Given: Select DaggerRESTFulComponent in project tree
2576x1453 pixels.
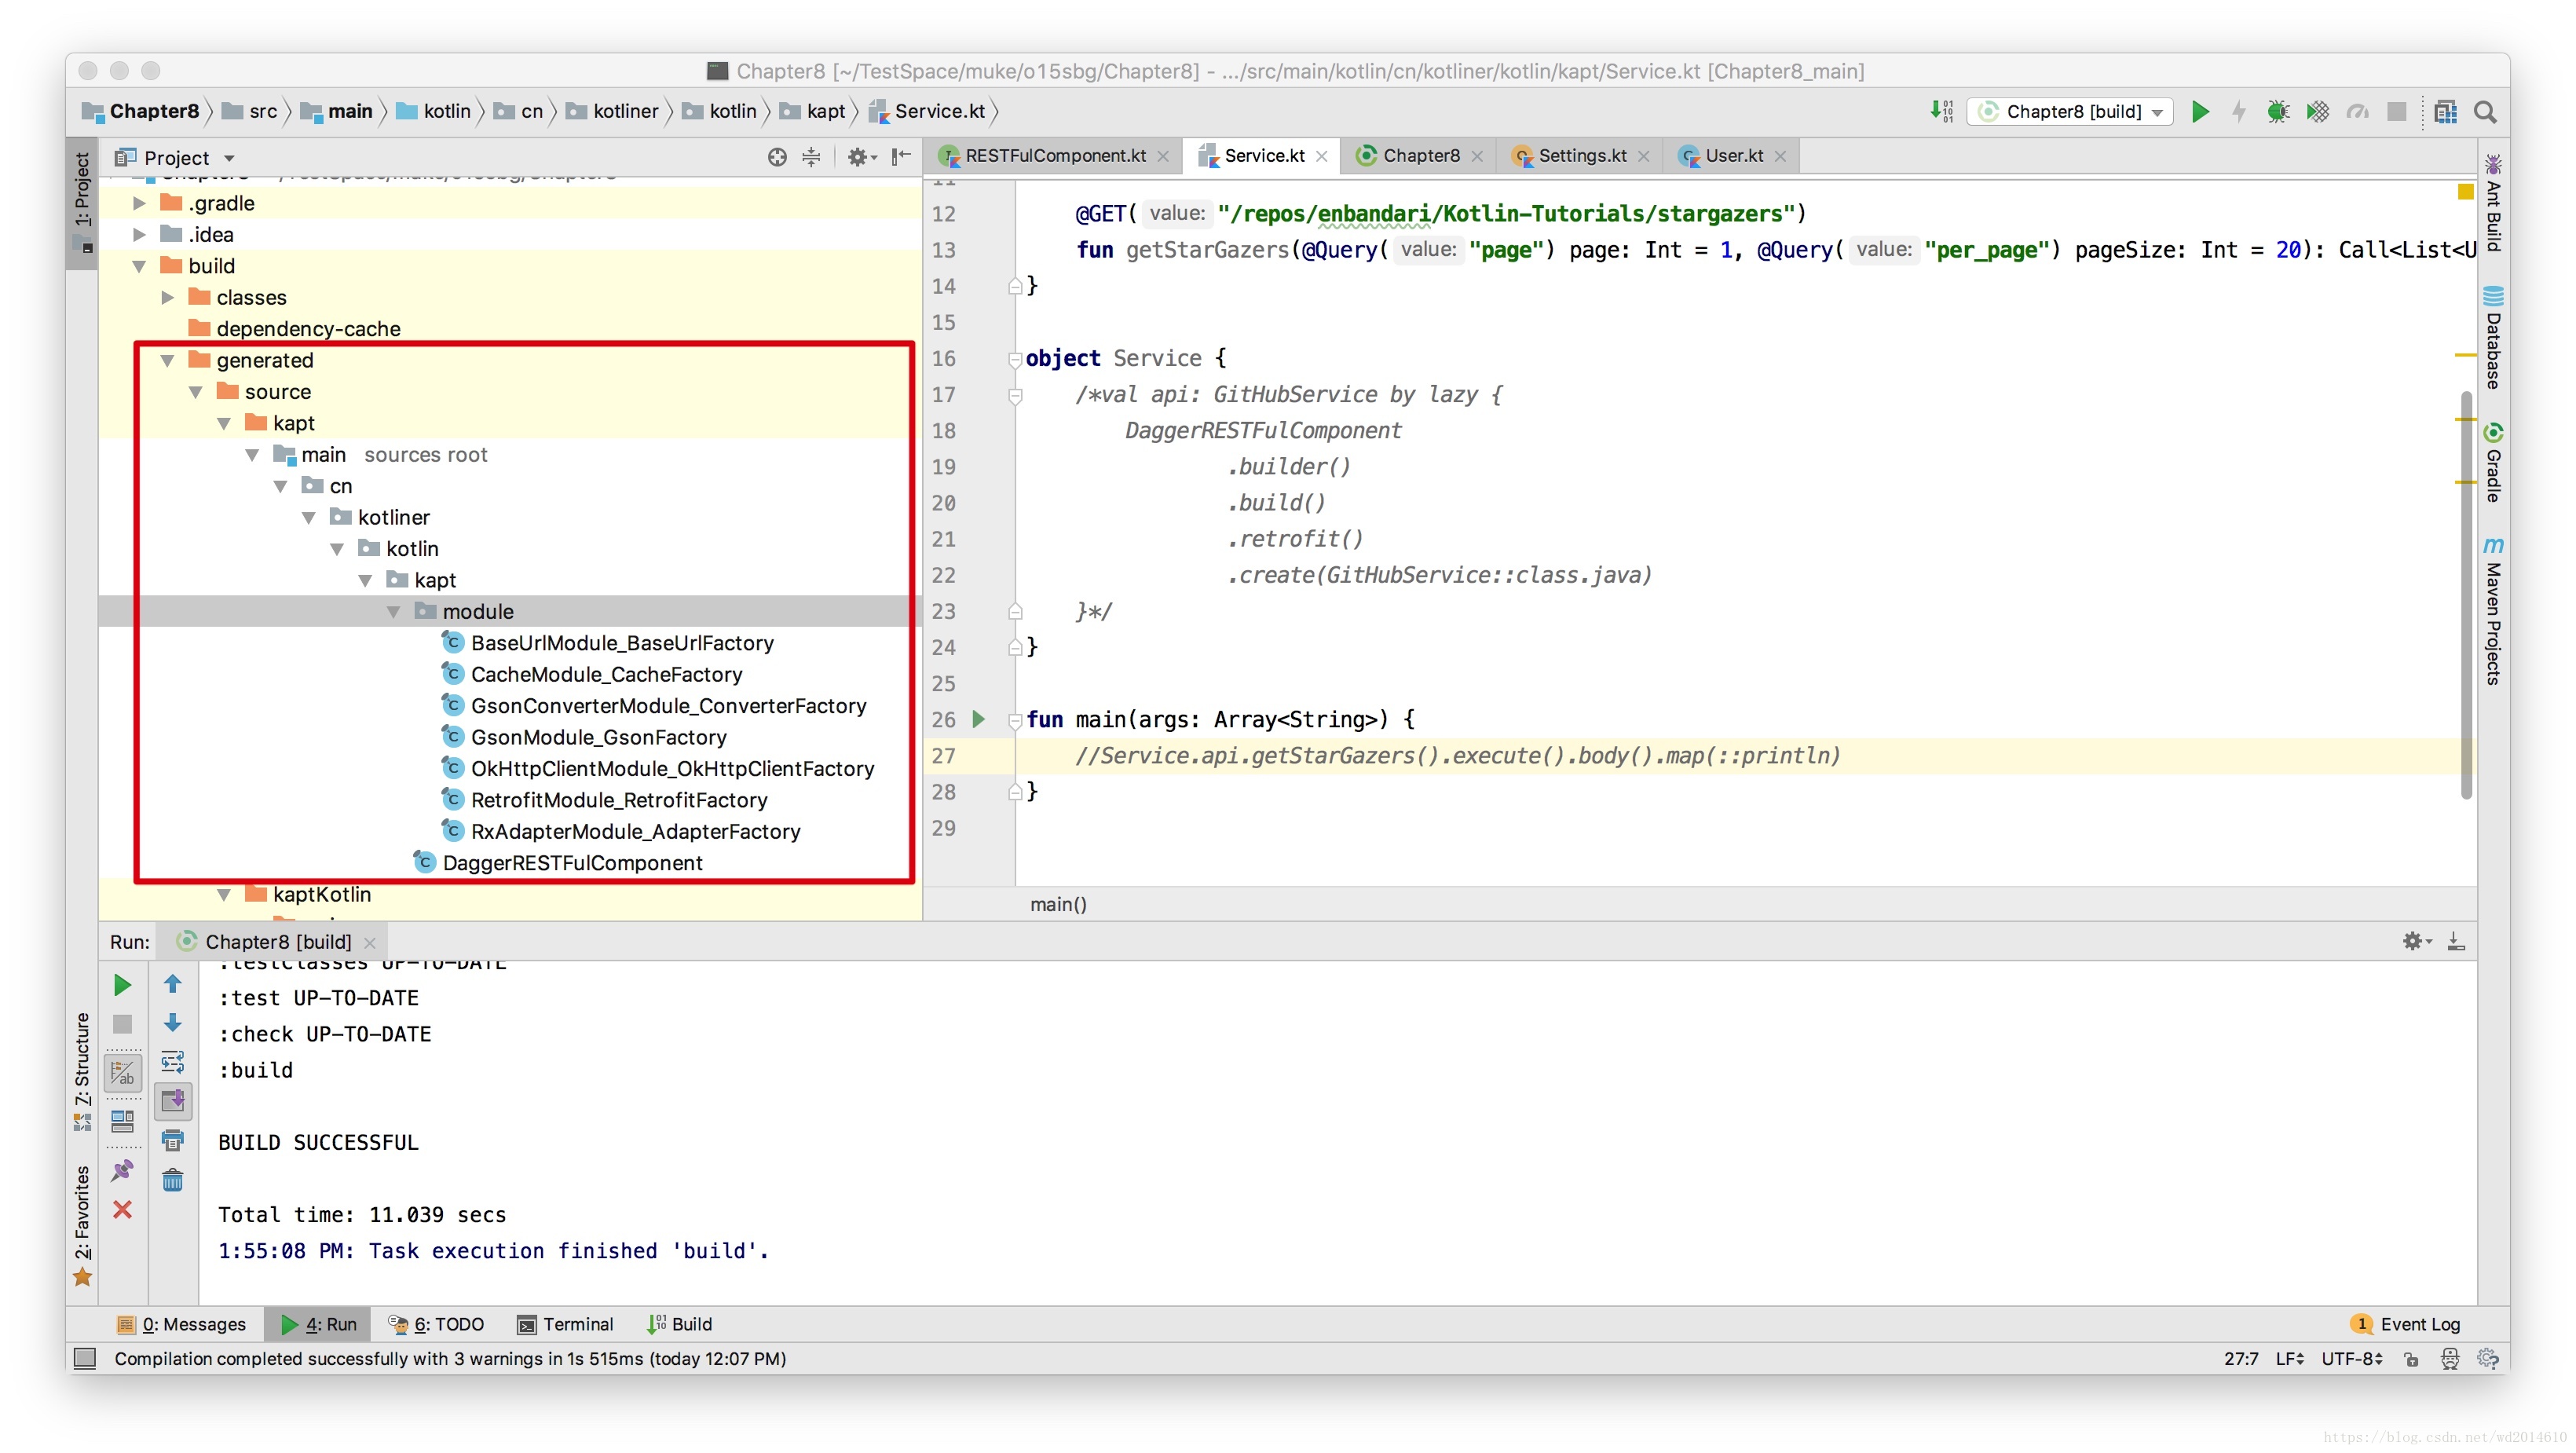Looking at the screenshot, I should point(571,863).
